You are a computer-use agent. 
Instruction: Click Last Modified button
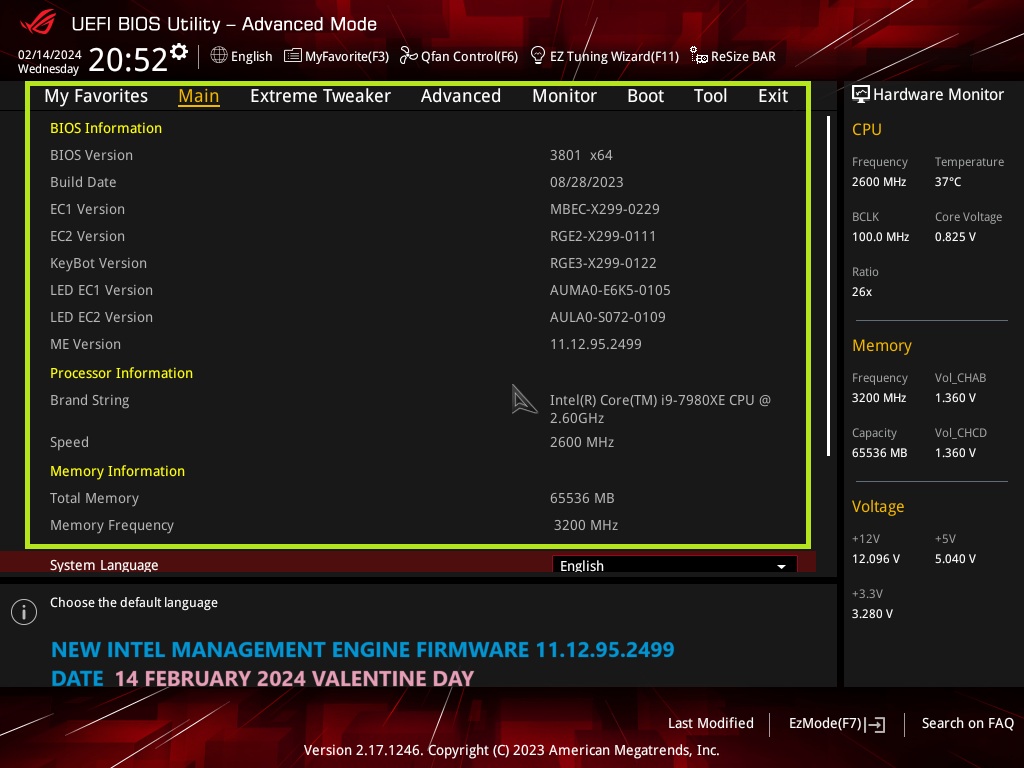pyautogui.click(x=711, y=723)
